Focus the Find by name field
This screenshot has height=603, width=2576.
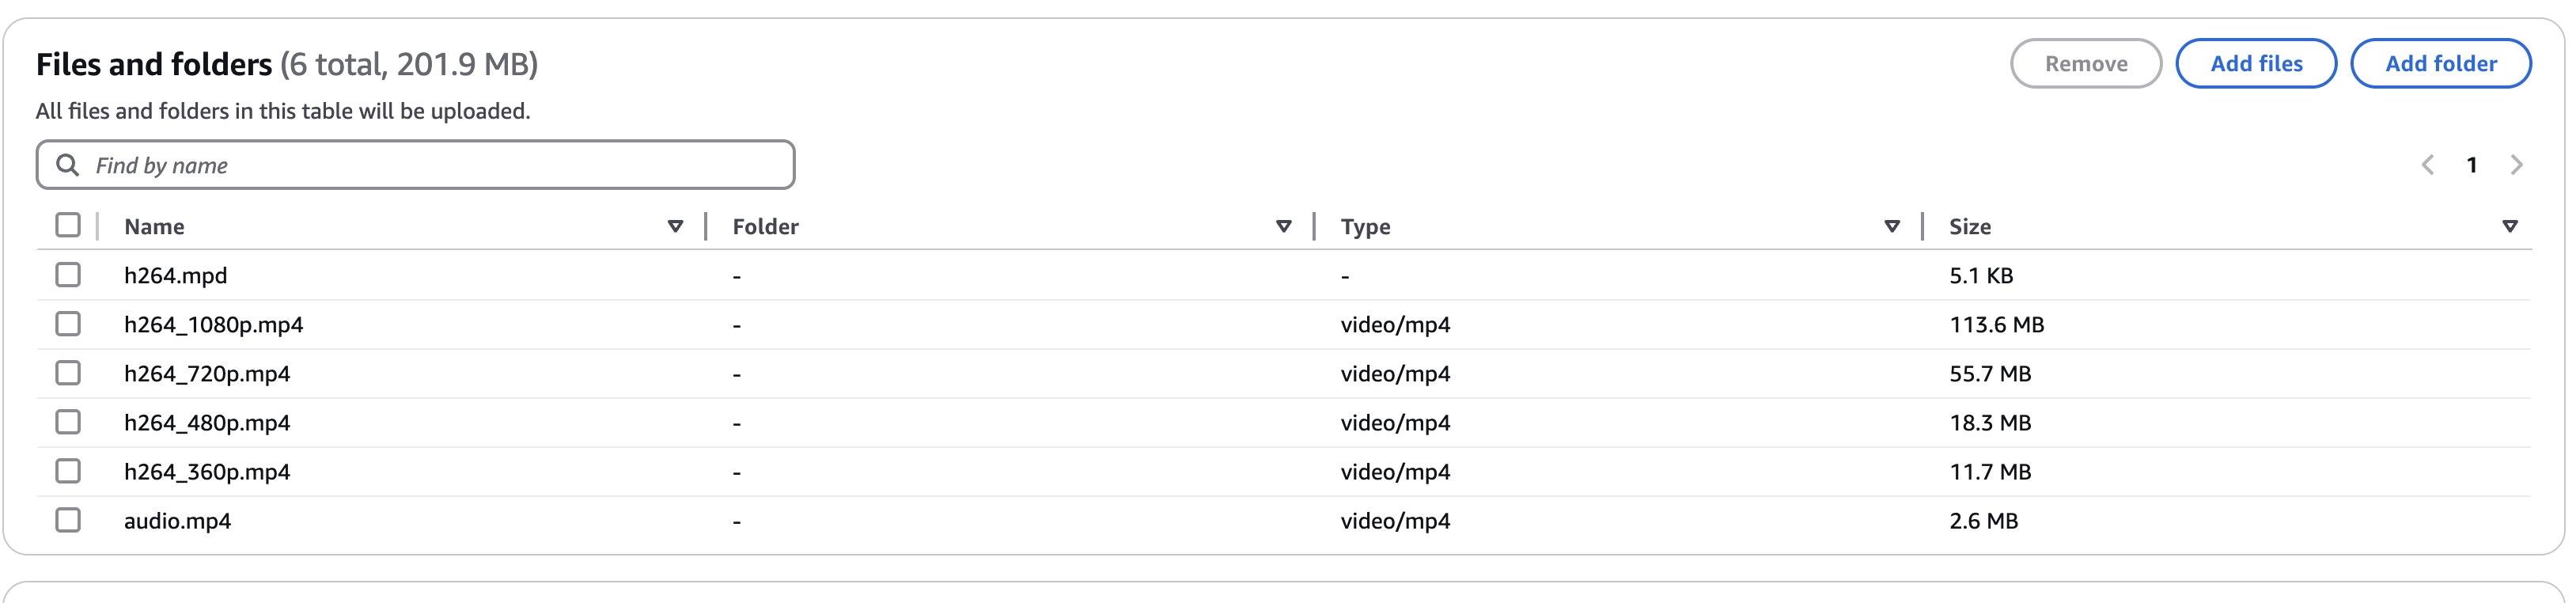[x=416, y=165]
